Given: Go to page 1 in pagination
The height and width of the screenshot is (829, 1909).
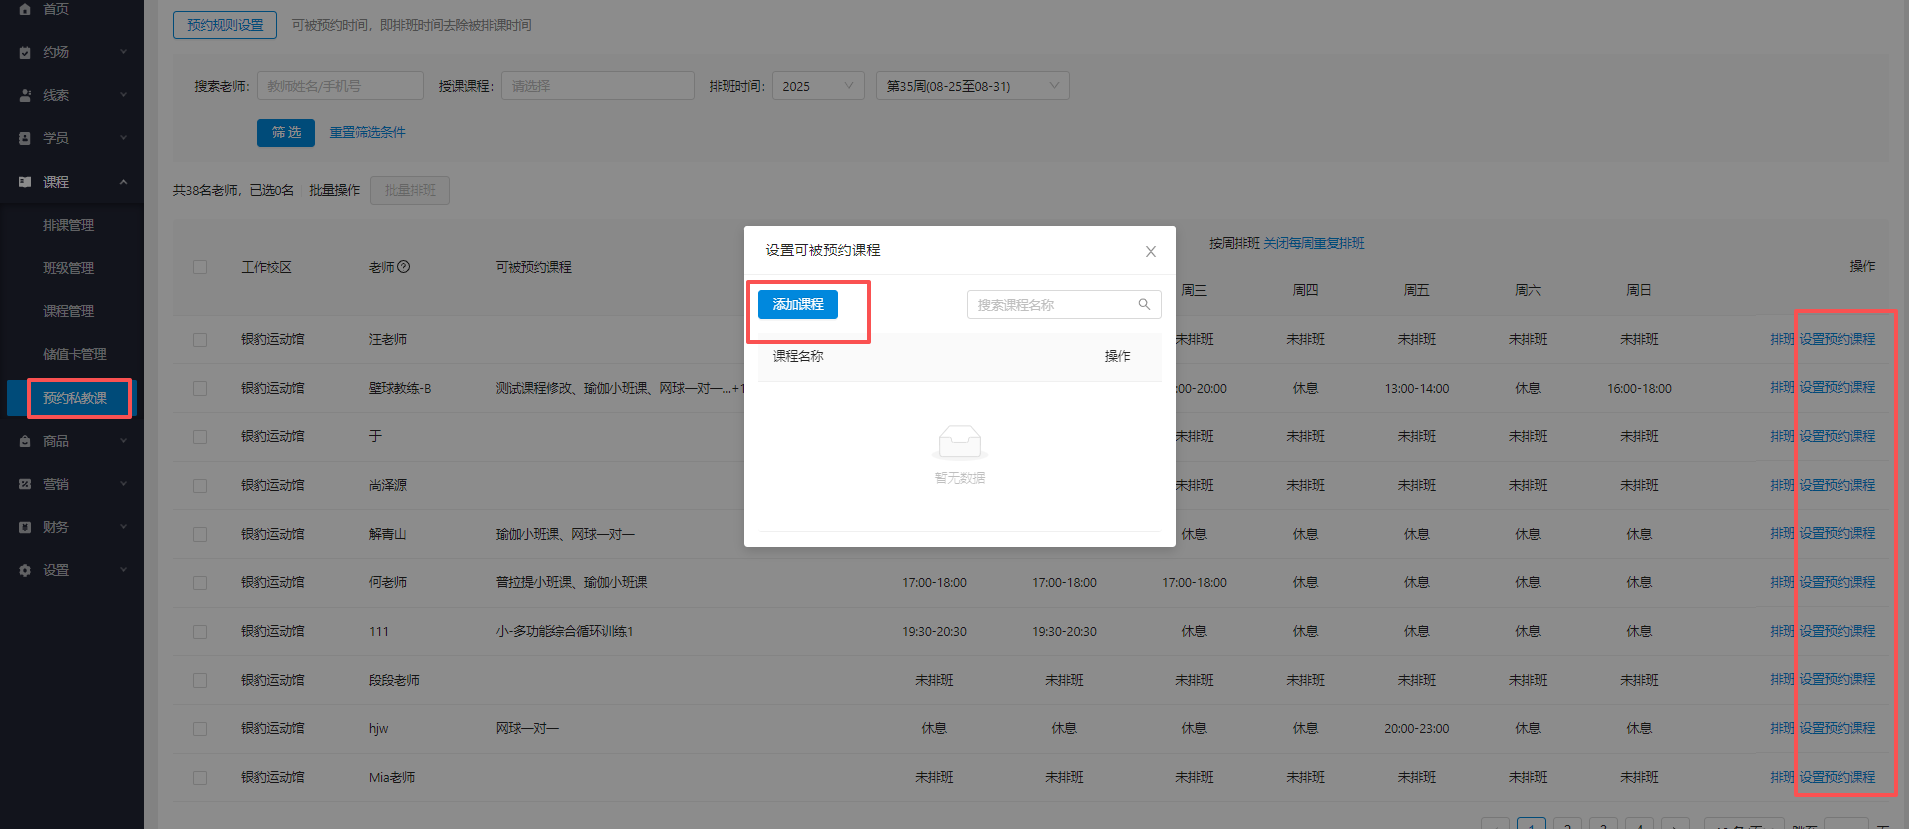Looking at the screenshot, I should [x=1531, y=824].
